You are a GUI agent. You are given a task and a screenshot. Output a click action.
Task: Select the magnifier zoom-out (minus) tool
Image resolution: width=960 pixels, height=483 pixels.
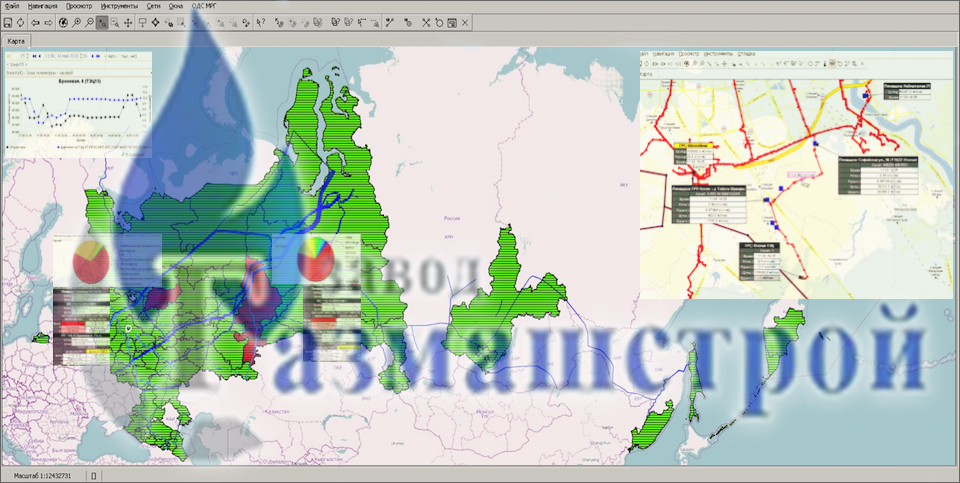[x=89, y=23]
